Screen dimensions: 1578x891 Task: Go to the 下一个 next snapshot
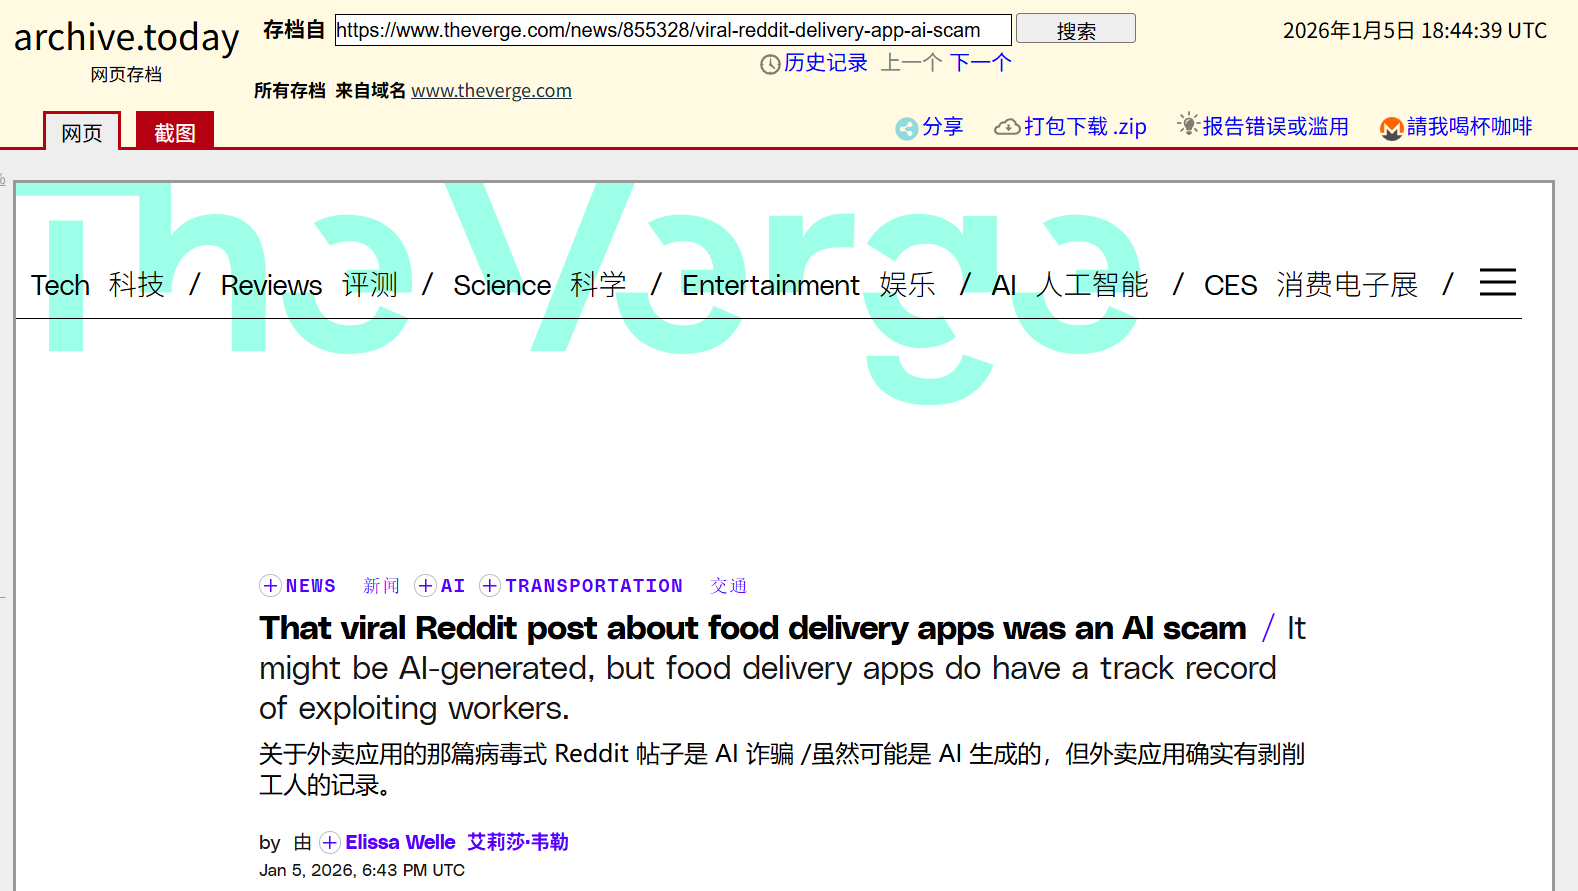(980, 63)
